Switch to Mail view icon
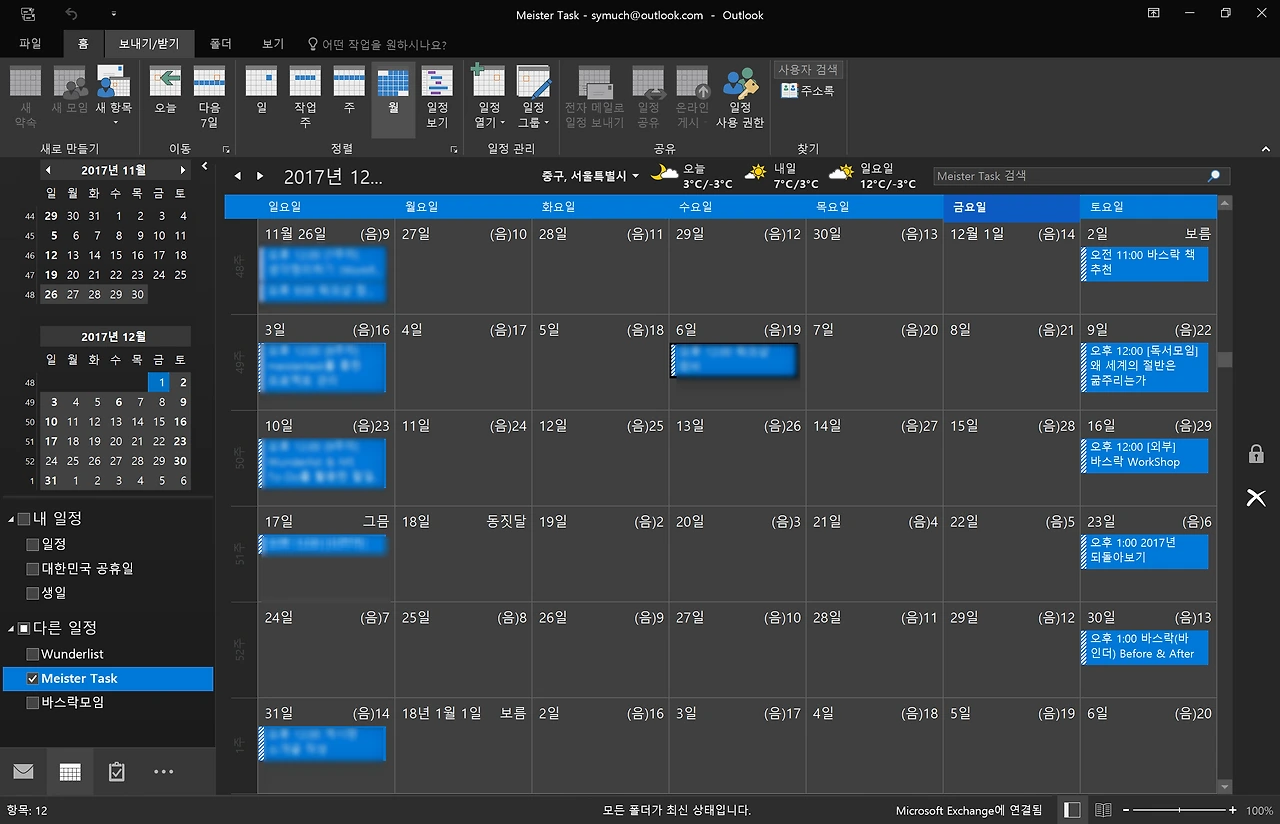This screenshot has width=1280, height=824. (23, 772)
